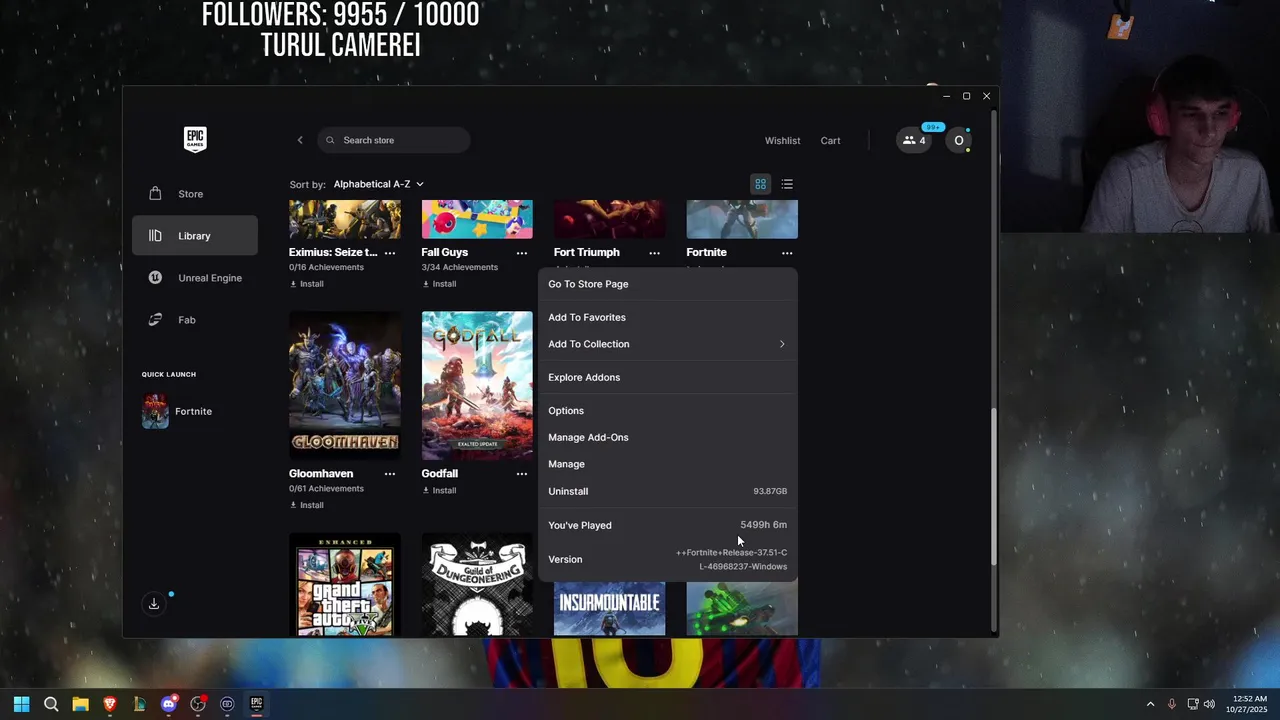The height and width of the screenshot is (720, 1280).
Task: Open more options for Fort Triumph
Action: pos(654,253)
